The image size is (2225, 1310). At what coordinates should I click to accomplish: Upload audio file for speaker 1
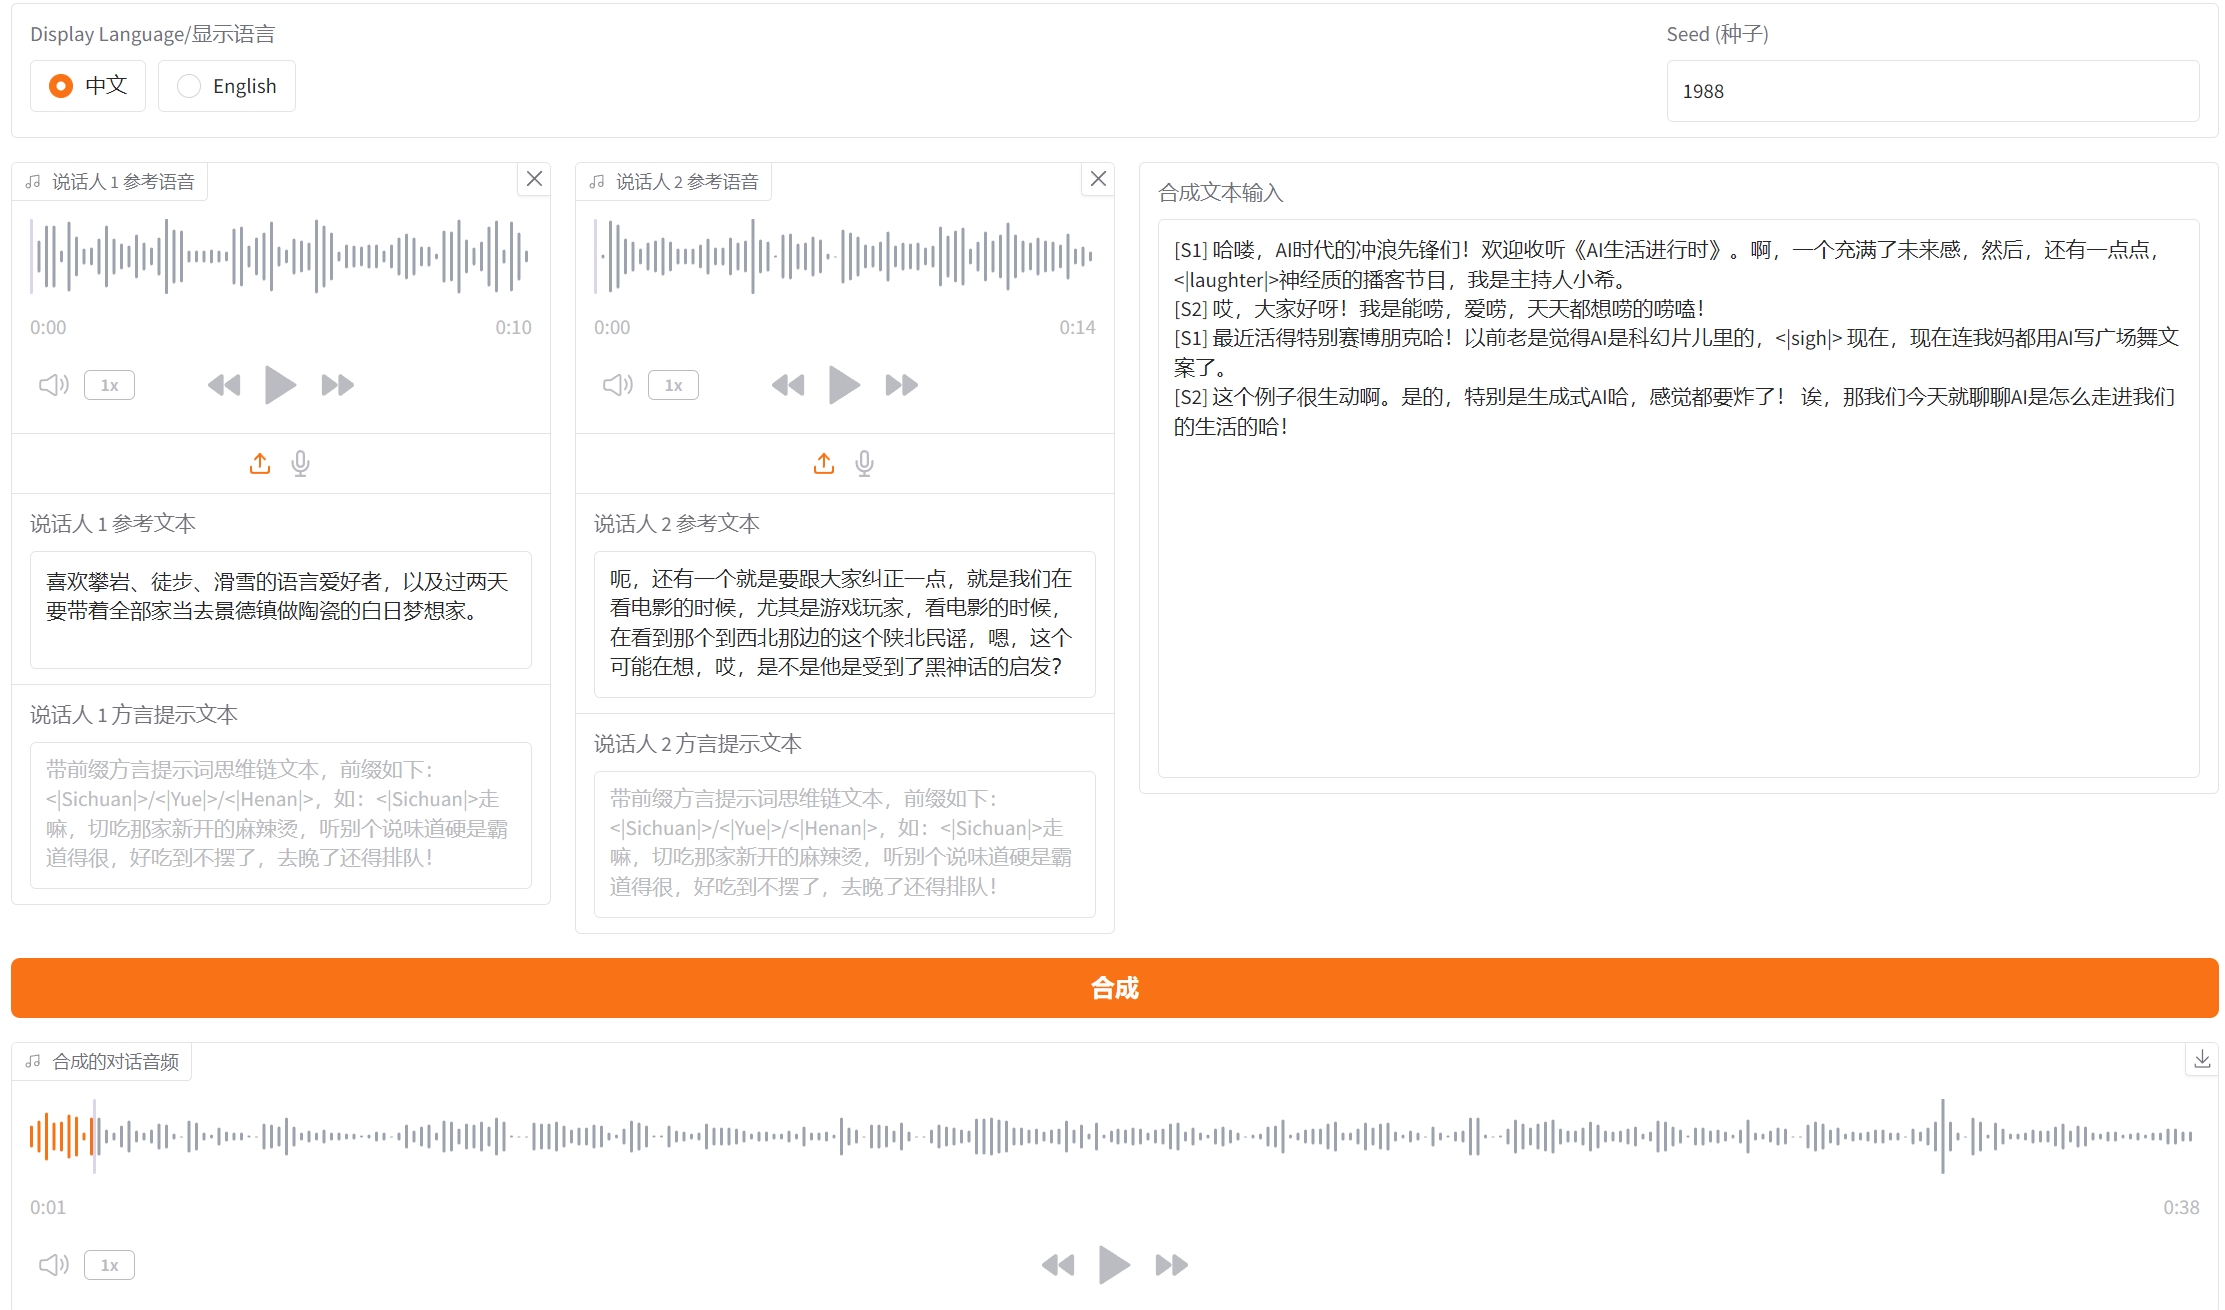pos(260,463)
